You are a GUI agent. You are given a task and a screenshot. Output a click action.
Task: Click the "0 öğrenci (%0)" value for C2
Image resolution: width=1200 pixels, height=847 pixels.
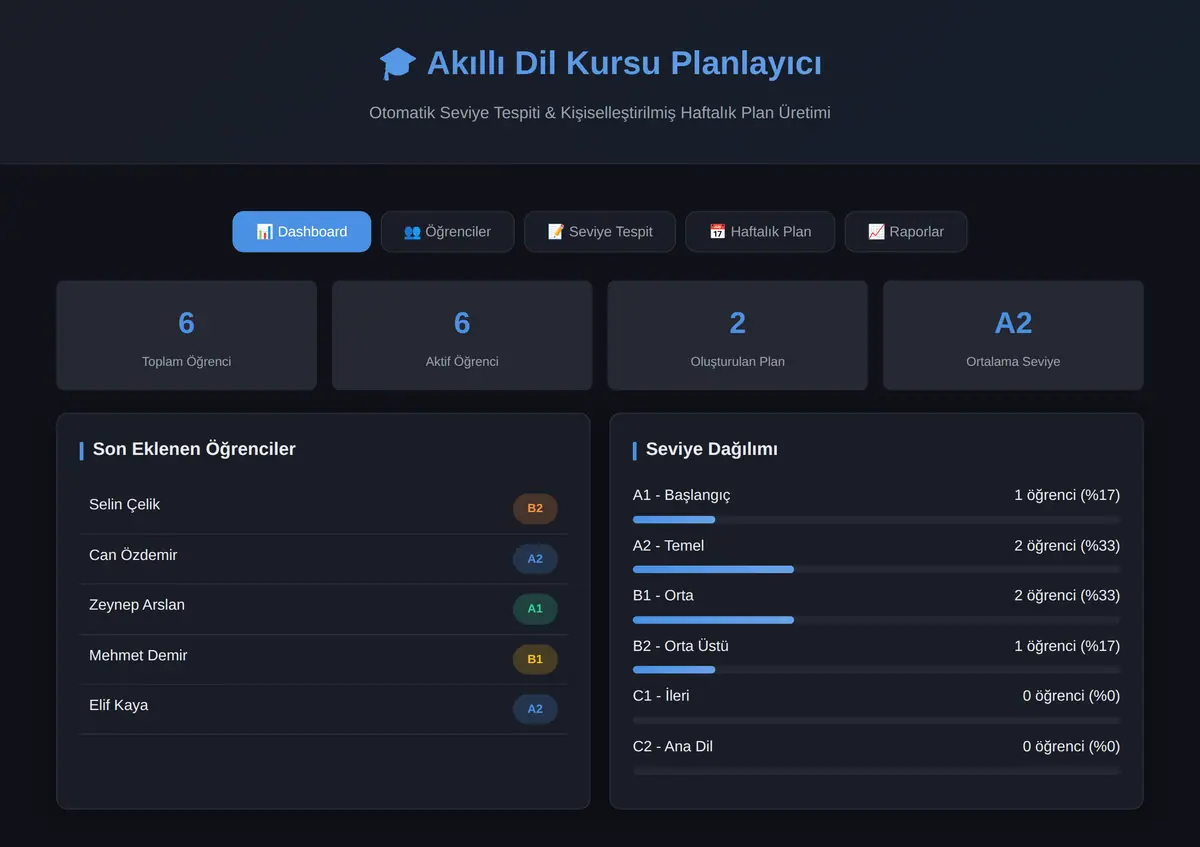(1071, 746)
